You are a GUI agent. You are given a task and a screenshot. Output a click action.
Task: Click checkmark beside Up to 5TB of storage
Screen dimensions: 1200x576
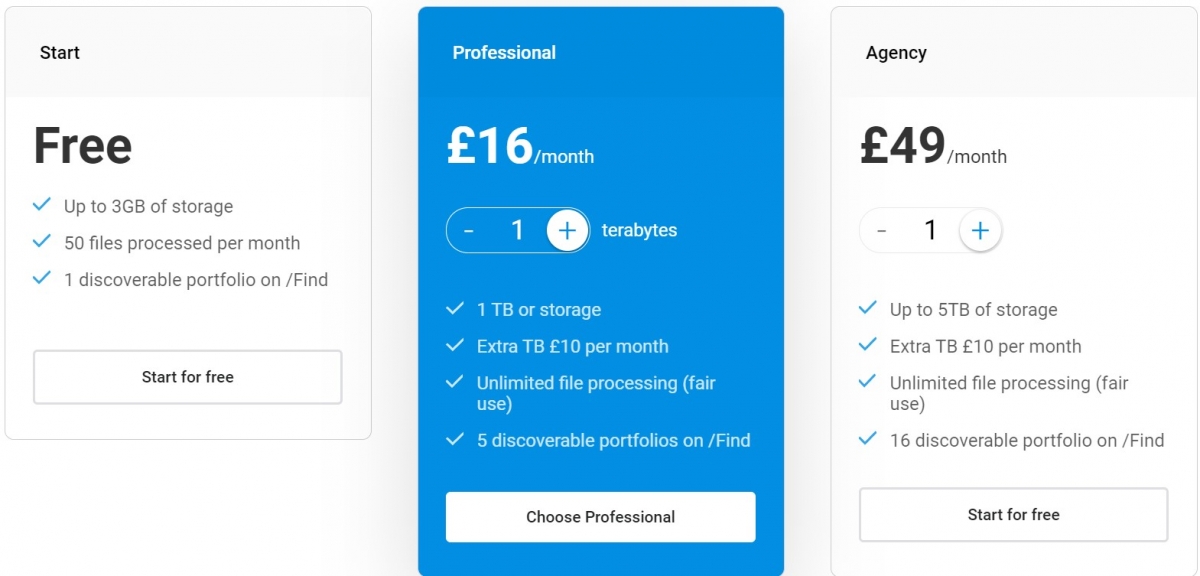tap(868, 309)
